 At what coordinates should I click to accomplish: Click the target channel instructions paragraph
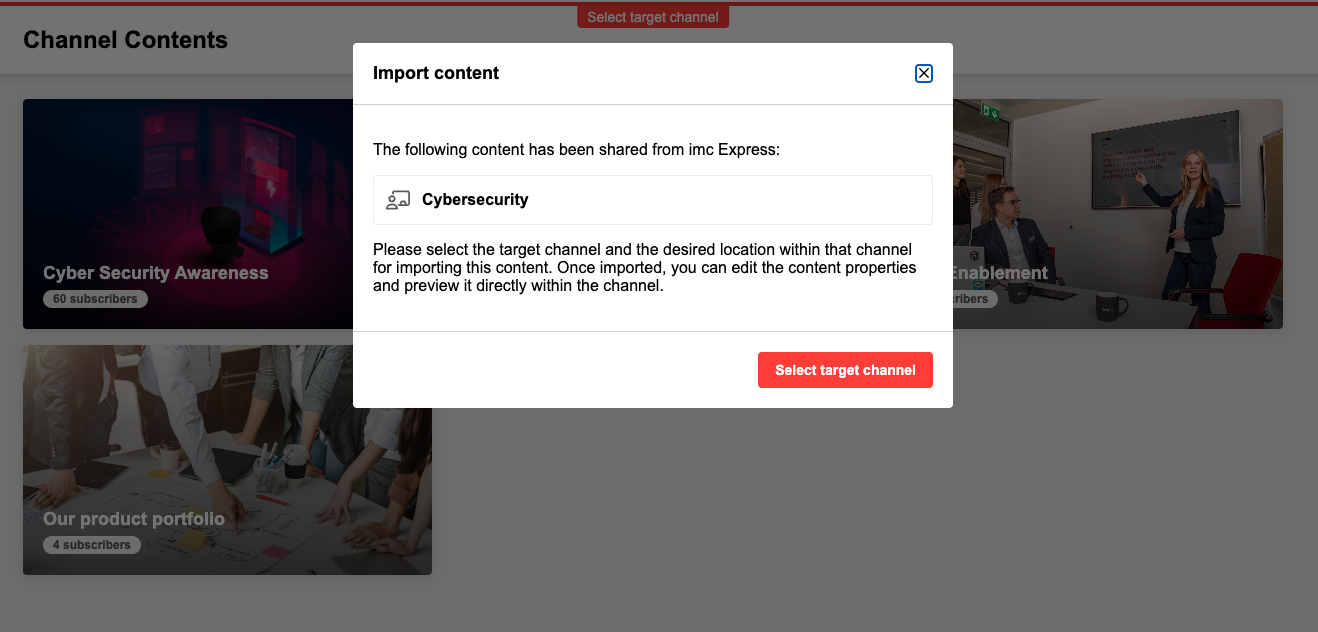(x=645, y=267)
